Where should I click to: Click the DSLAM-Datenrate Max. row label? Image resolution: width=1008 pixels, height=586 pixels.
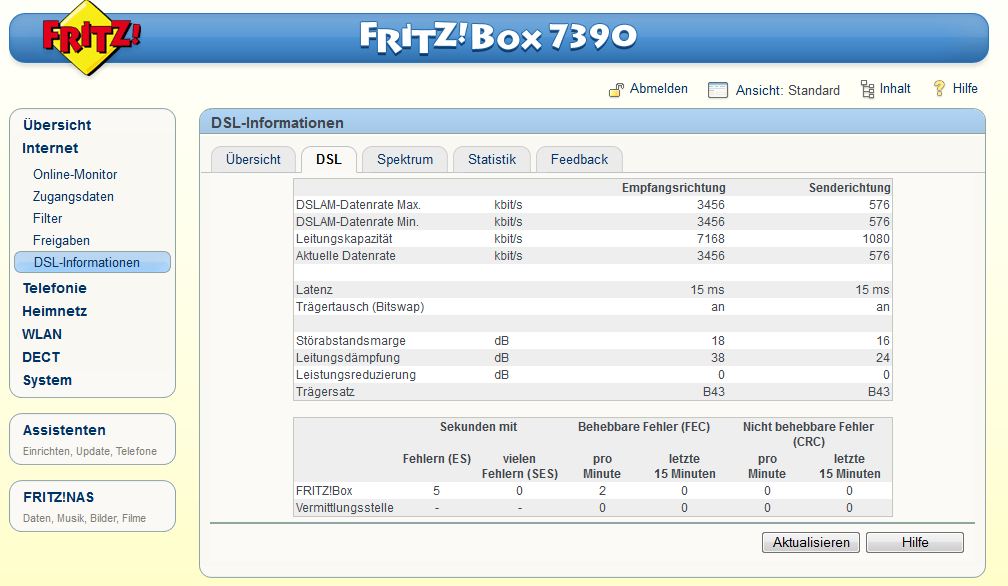click(358, 205)
